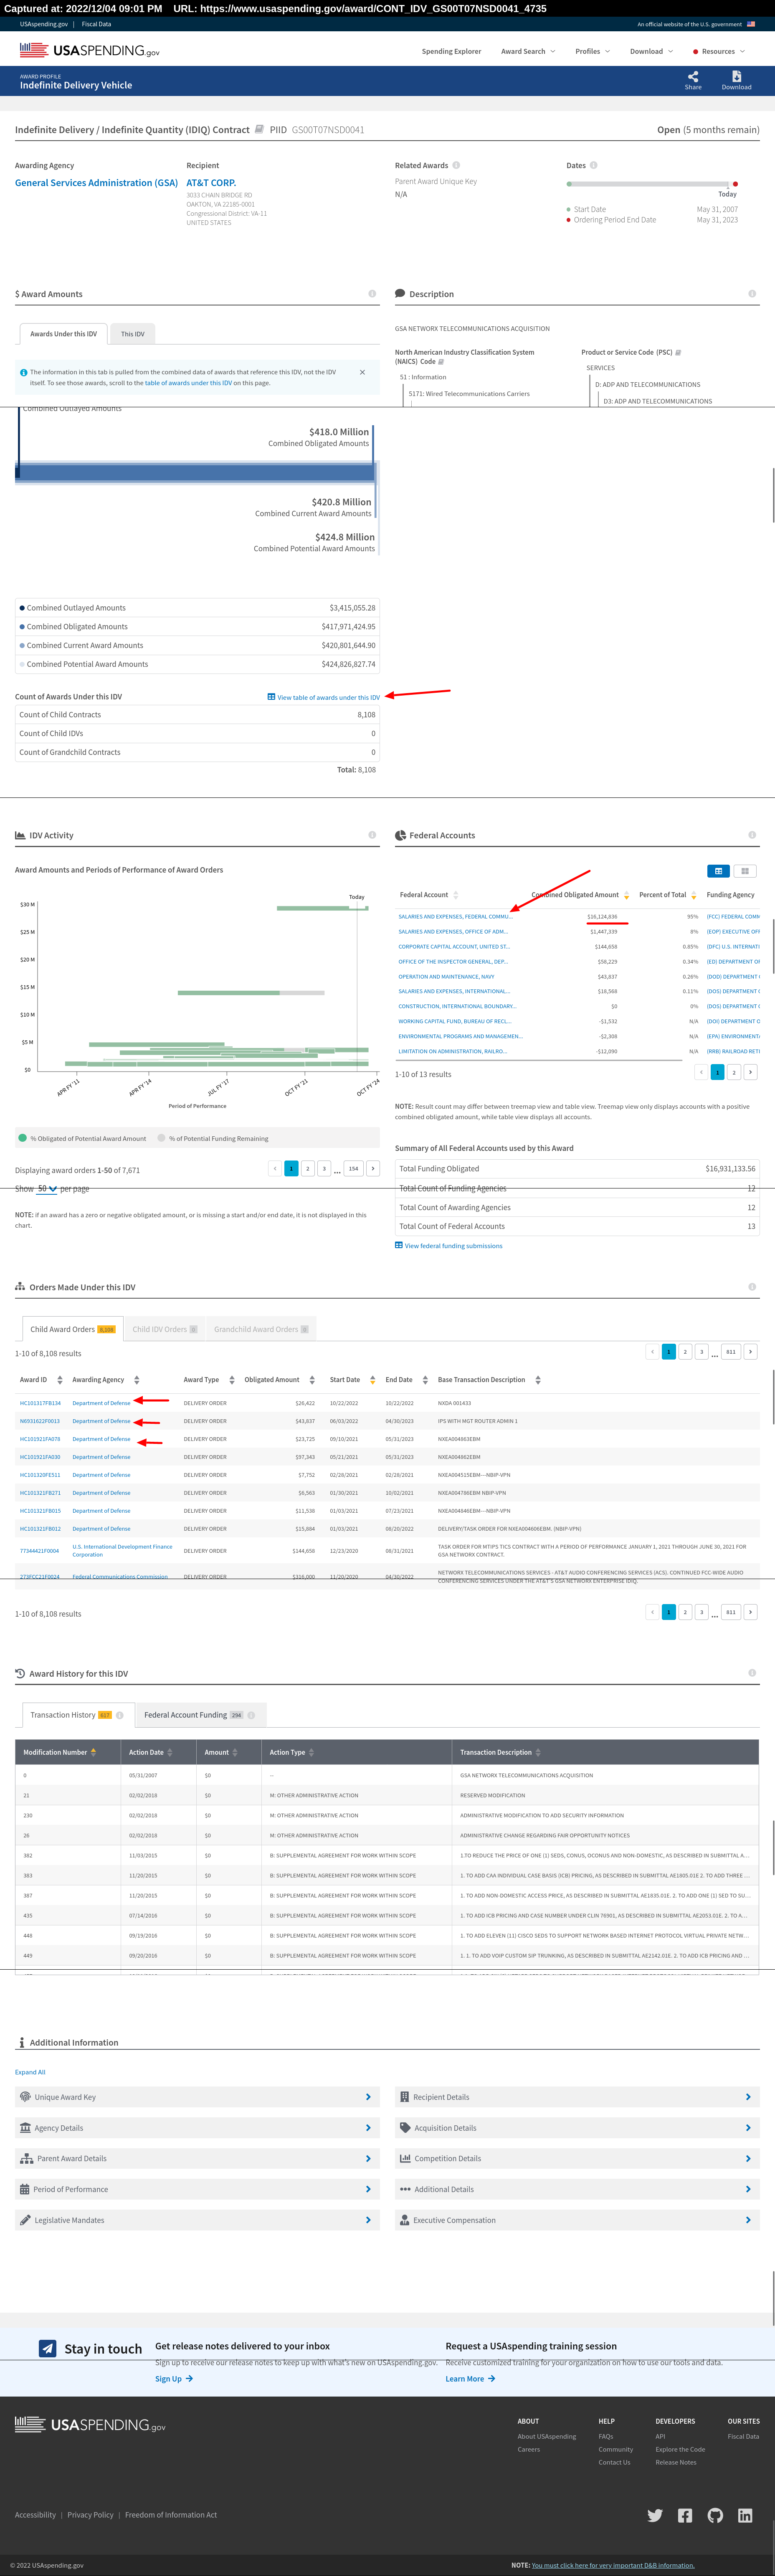775x2576 pixels.
Task: Sort transactions by Action Date
Action: tap(170, 1752)
